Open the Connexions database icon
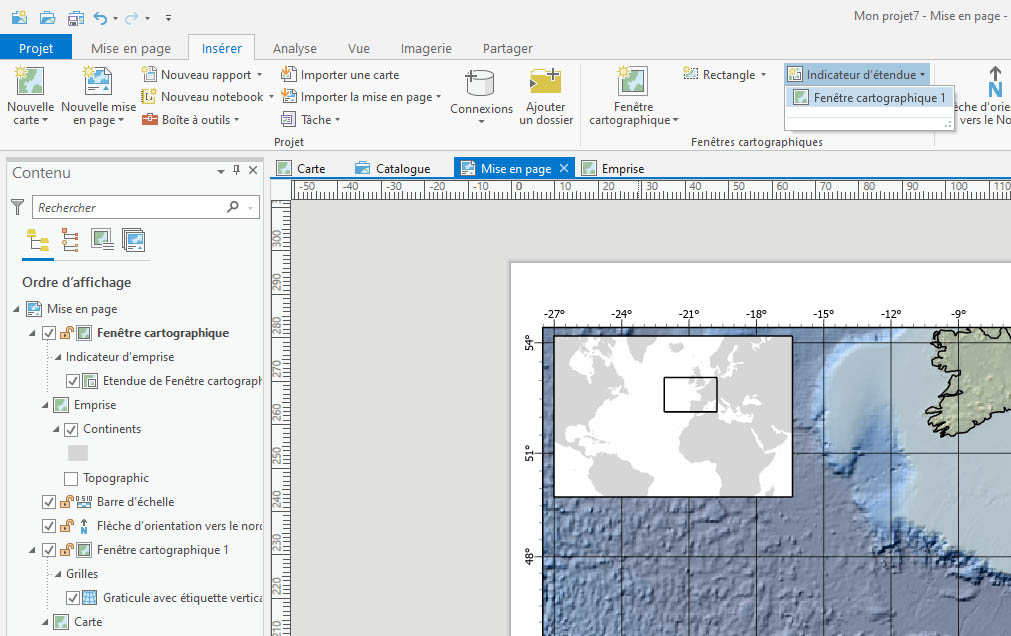The height and width of the screenshot is (636, 1011). pyautogui.click(x=481, y=83)
